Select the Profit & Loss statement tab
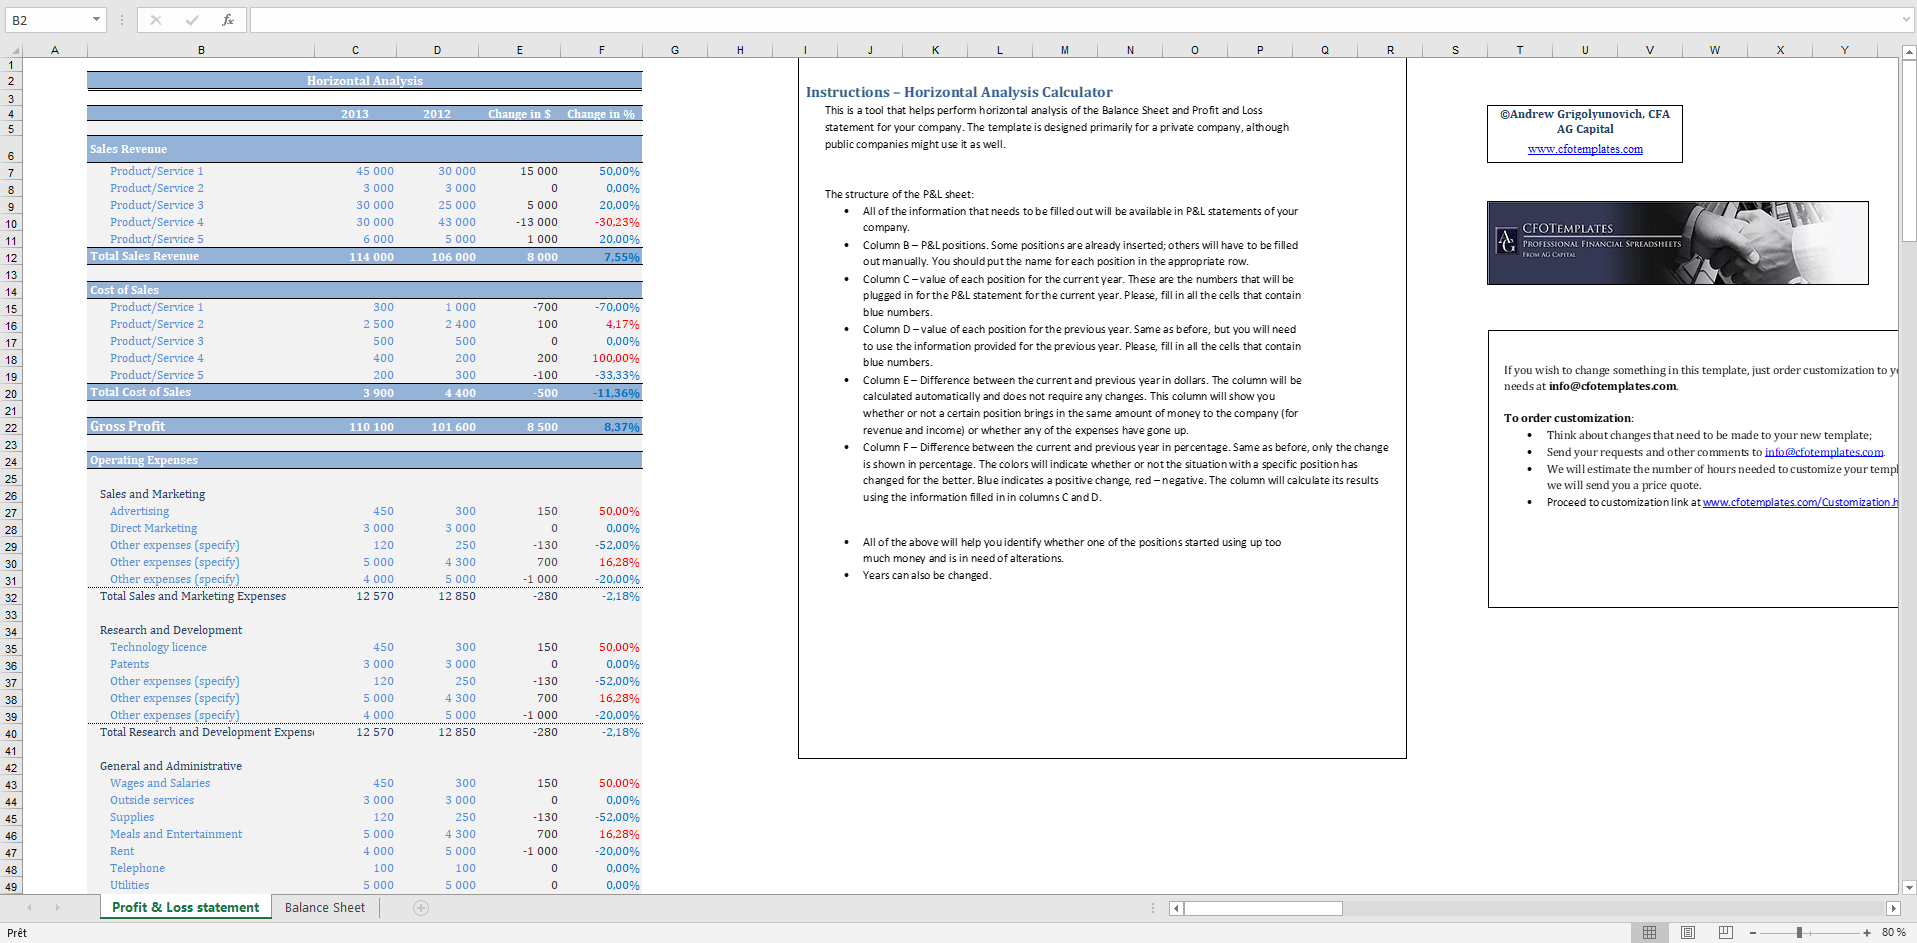This screenshot has width=1917, height=943. [185, 908]
